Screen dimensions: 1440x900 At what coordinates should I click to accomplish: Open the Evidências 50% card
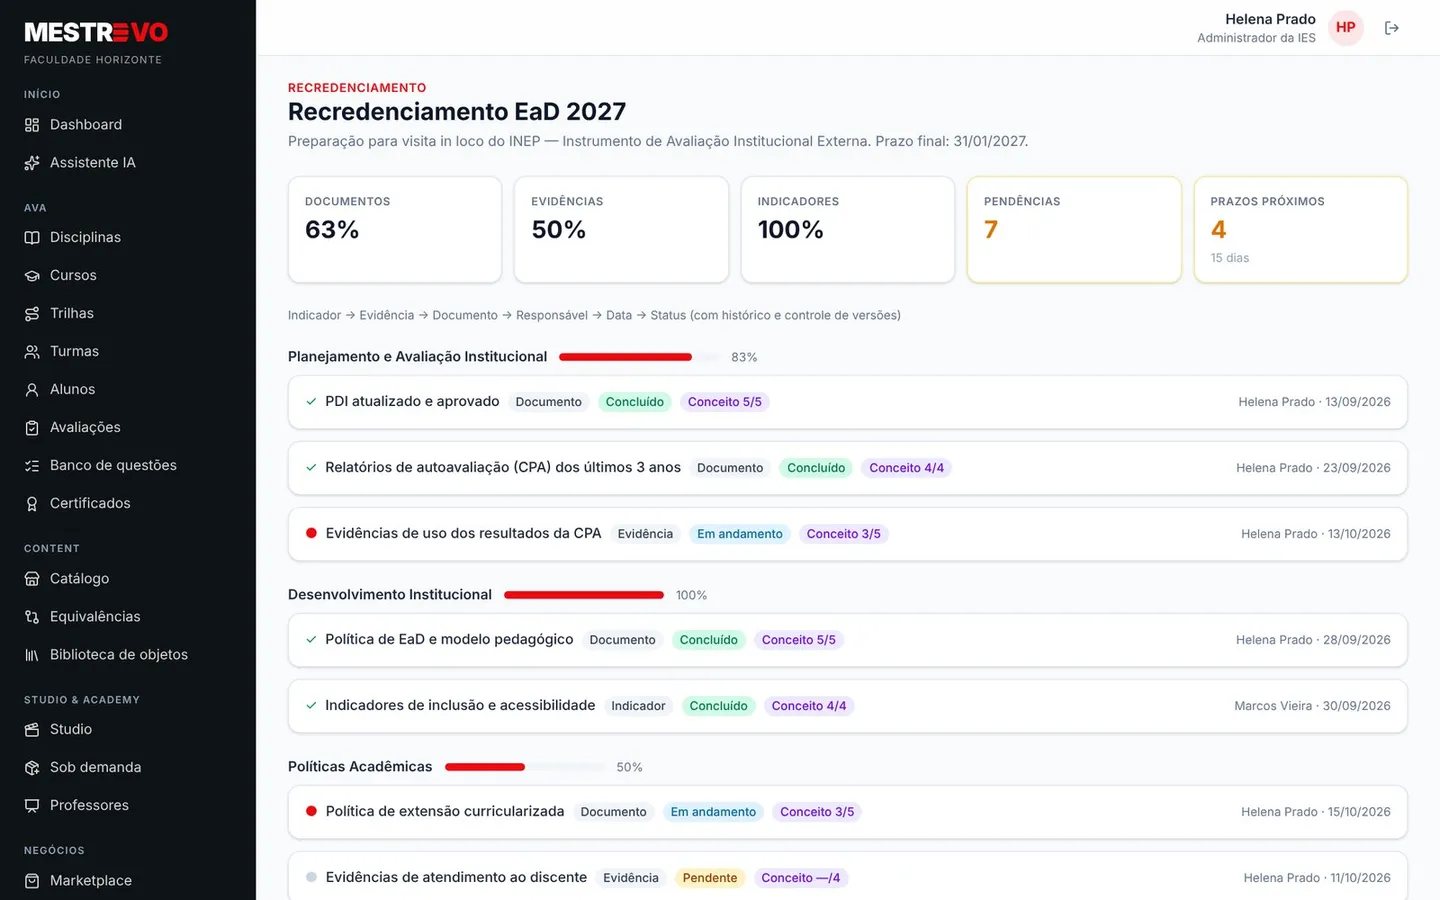pyautogui.click(x=621, y=230)
